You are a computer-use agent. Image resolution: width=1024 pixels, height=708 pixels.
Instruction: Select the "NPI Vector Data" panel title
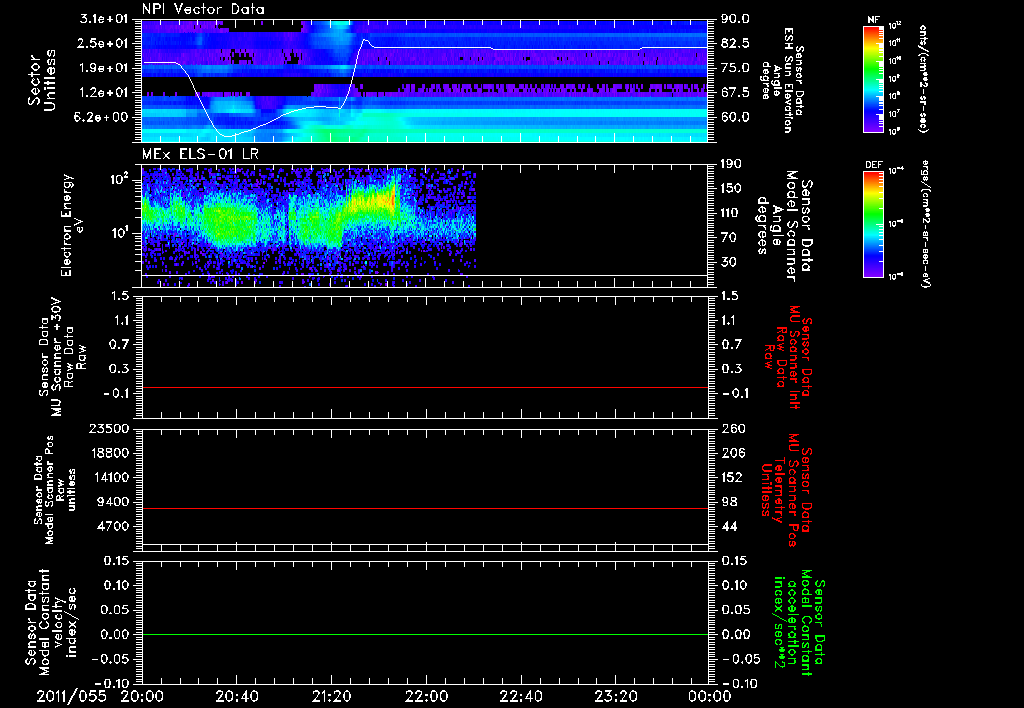203,9
